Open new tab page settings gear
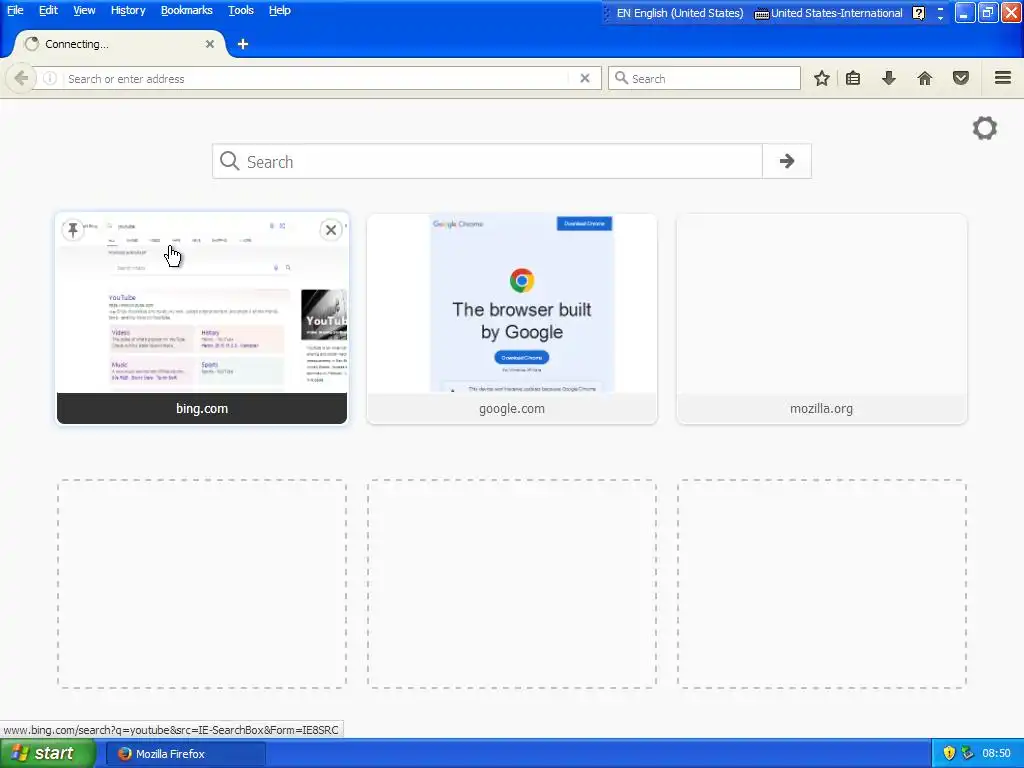The height and width of the screenshot is (768, 1024). [985, 128]
